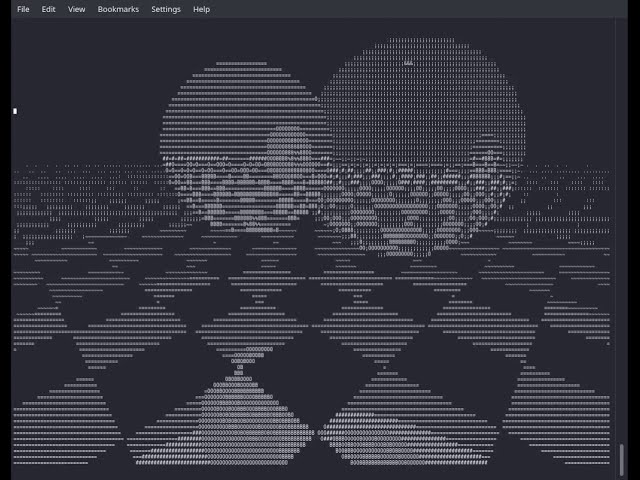Click the terminal scrollbar handle
The image size is (640, 480).
click(x=622, y=460)
